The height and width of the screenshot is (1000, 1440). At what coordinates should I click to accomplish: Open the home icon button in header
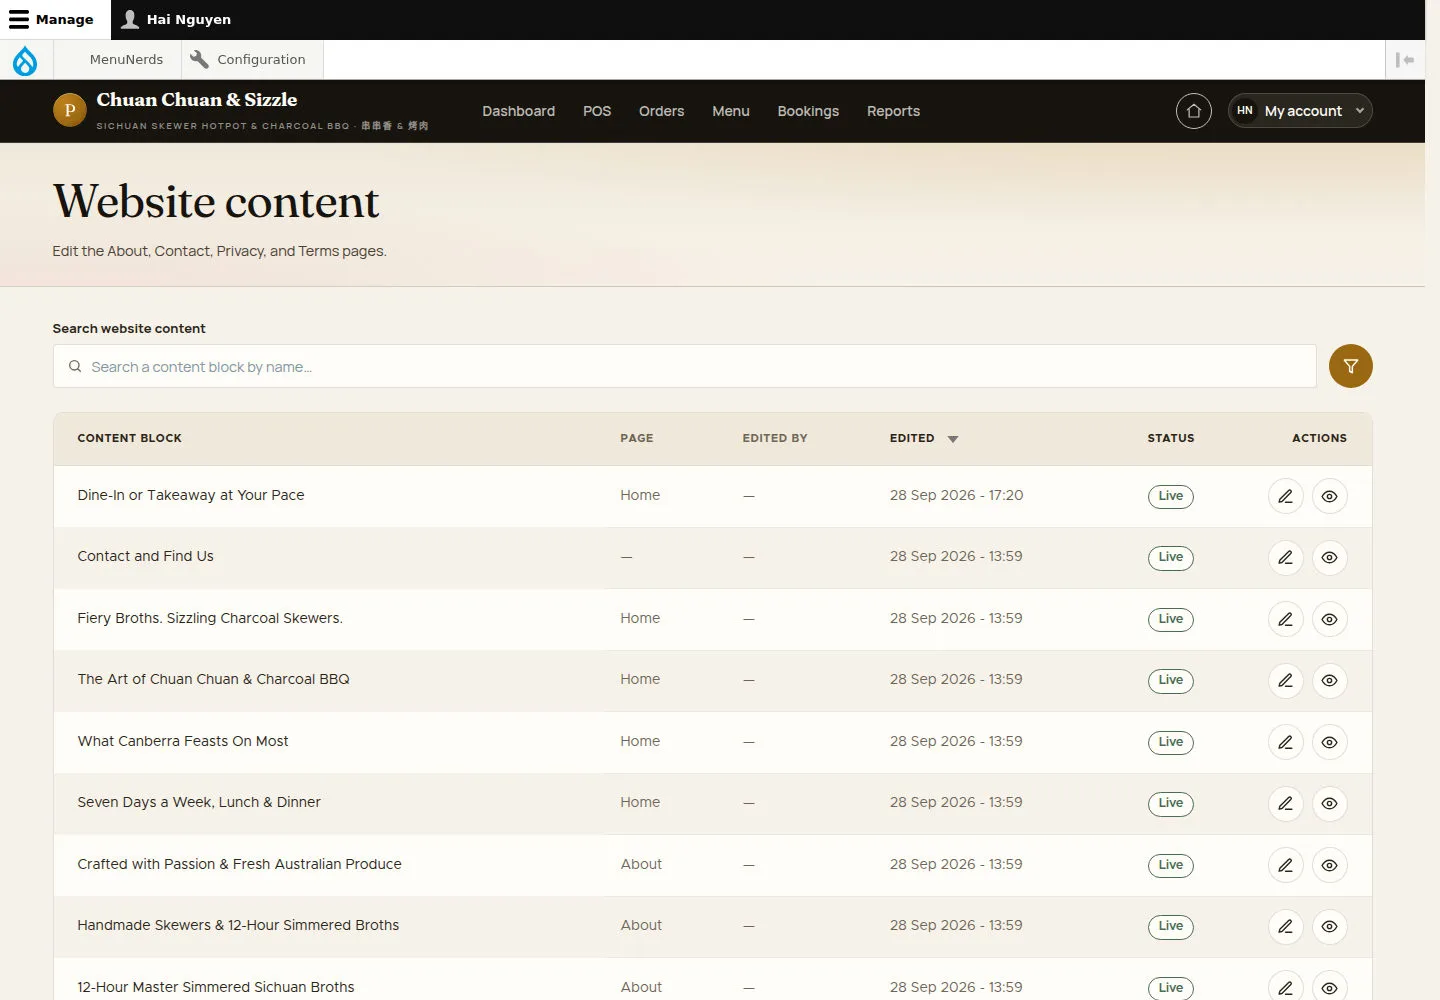pyautogui.click(x=1194, y=111)
